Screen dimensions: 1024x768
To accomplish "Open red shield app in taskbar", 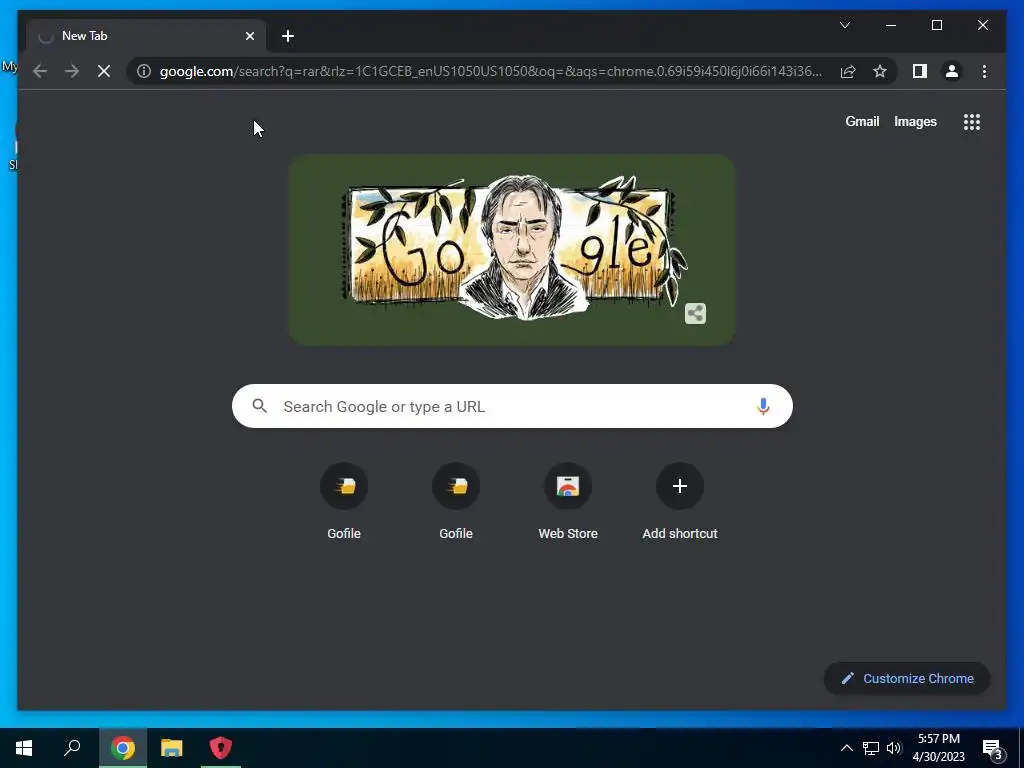I will [x=221, y=748].
